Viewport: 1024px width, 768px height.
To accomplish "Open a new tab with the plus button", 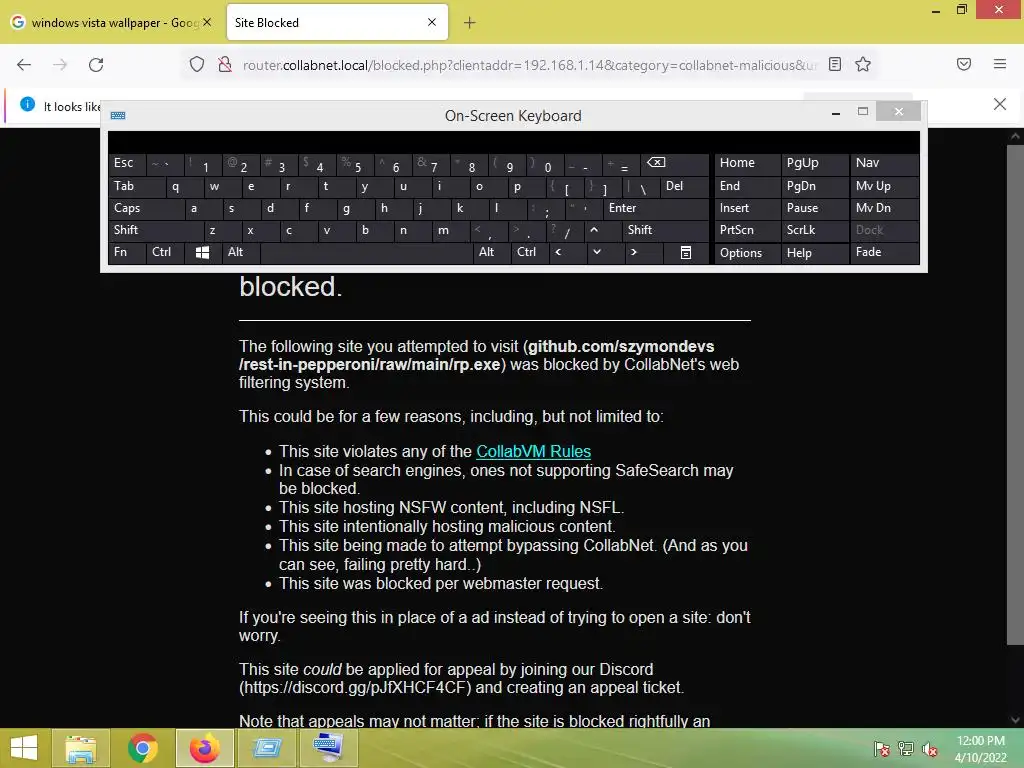I will coord(470,23).
